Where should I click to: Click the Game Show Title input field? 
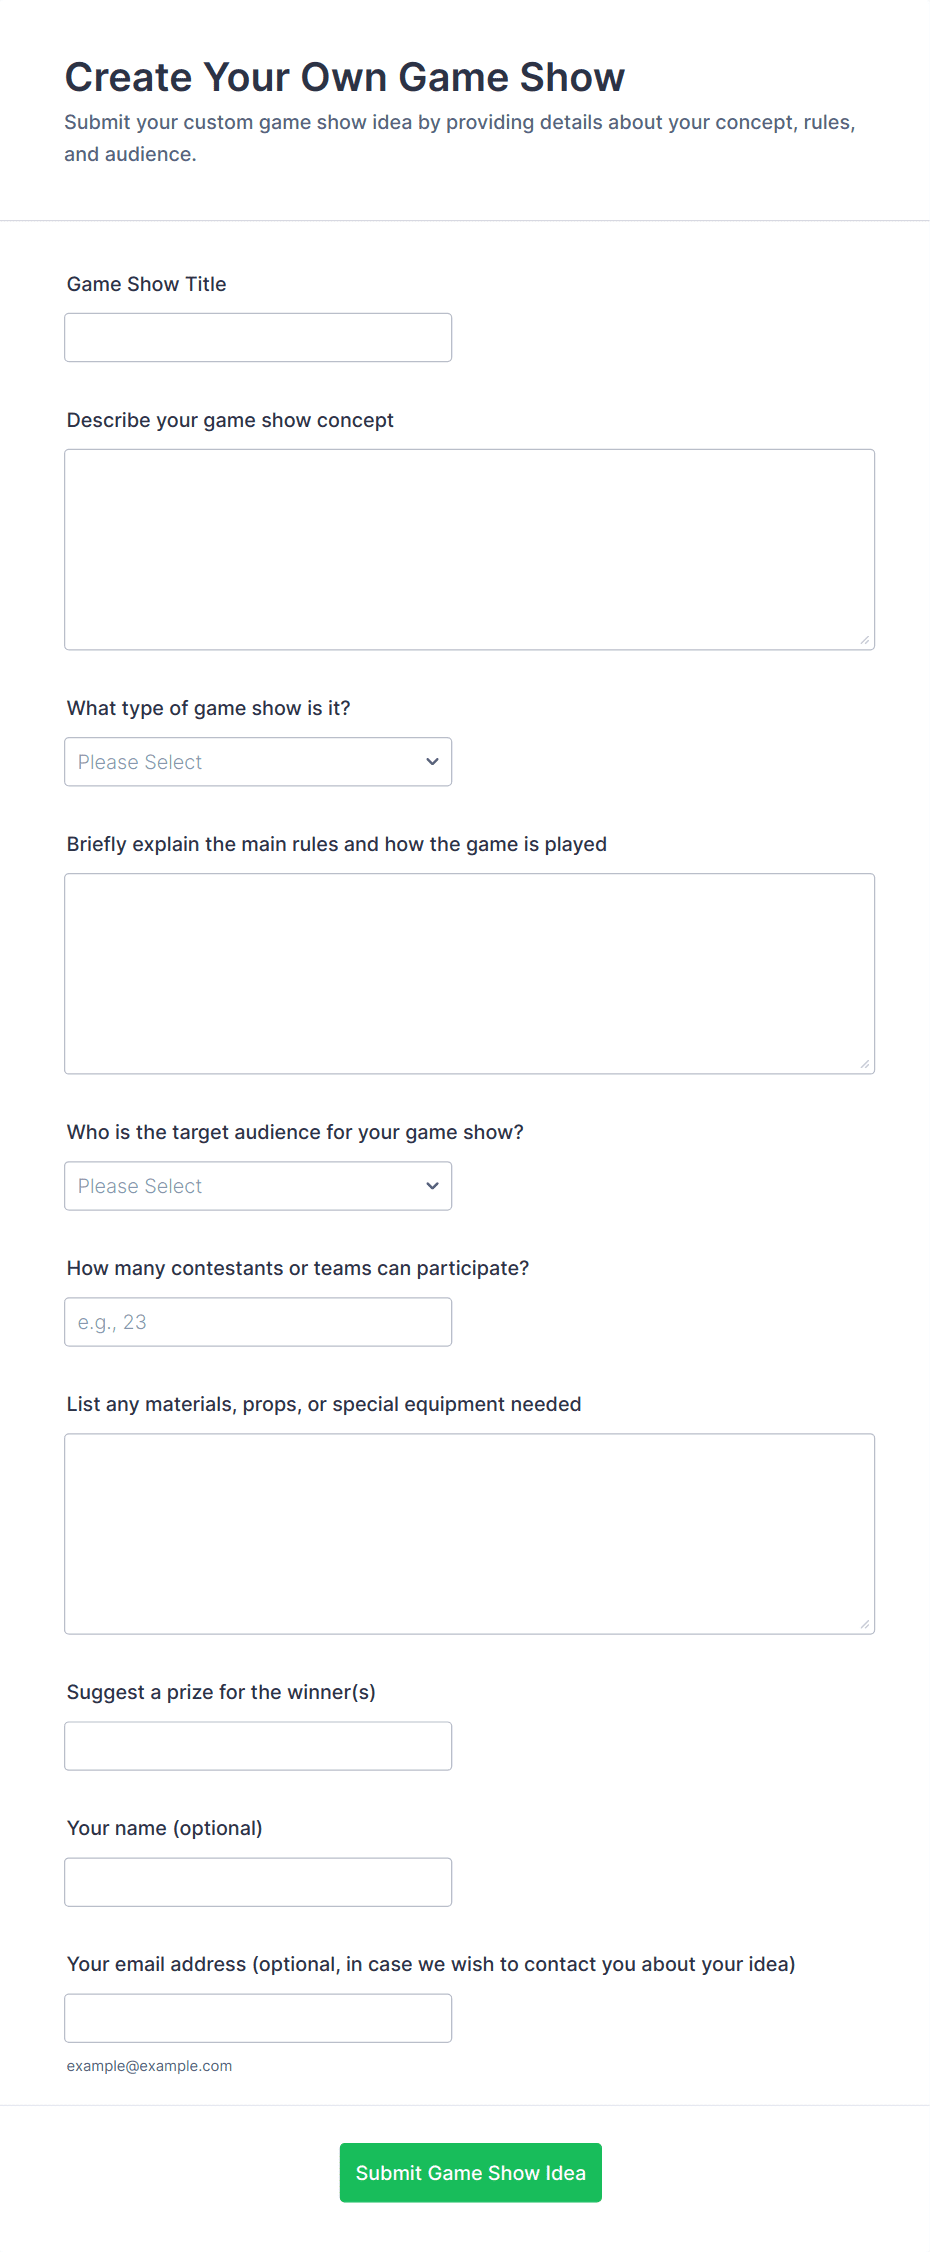[x=258, y=338]
